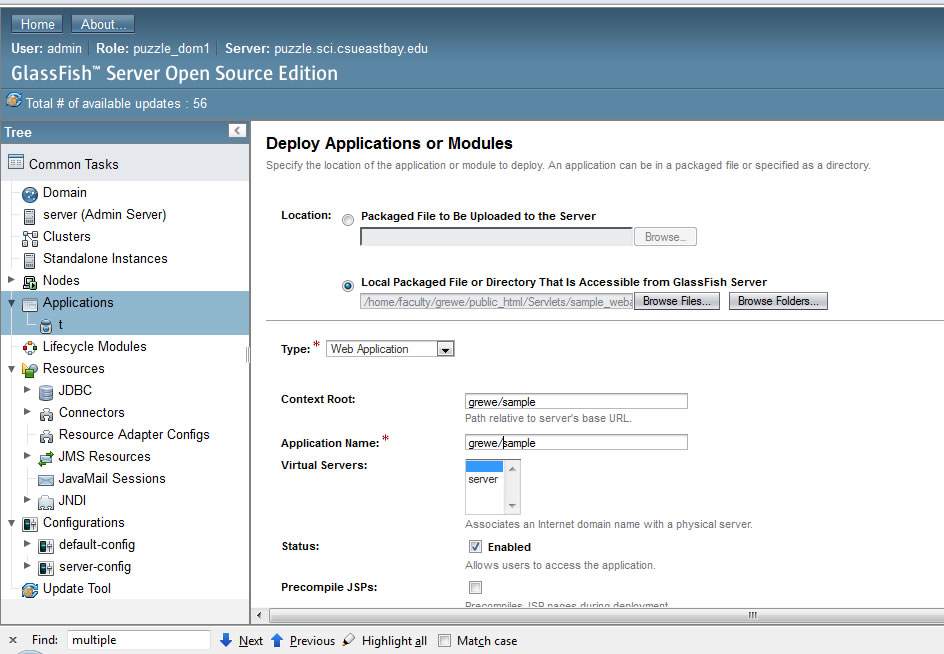Screen dimensions: 944x654
Task: Click the horizontal scrollbar of main panel
Action: click(x=600, y=615)
